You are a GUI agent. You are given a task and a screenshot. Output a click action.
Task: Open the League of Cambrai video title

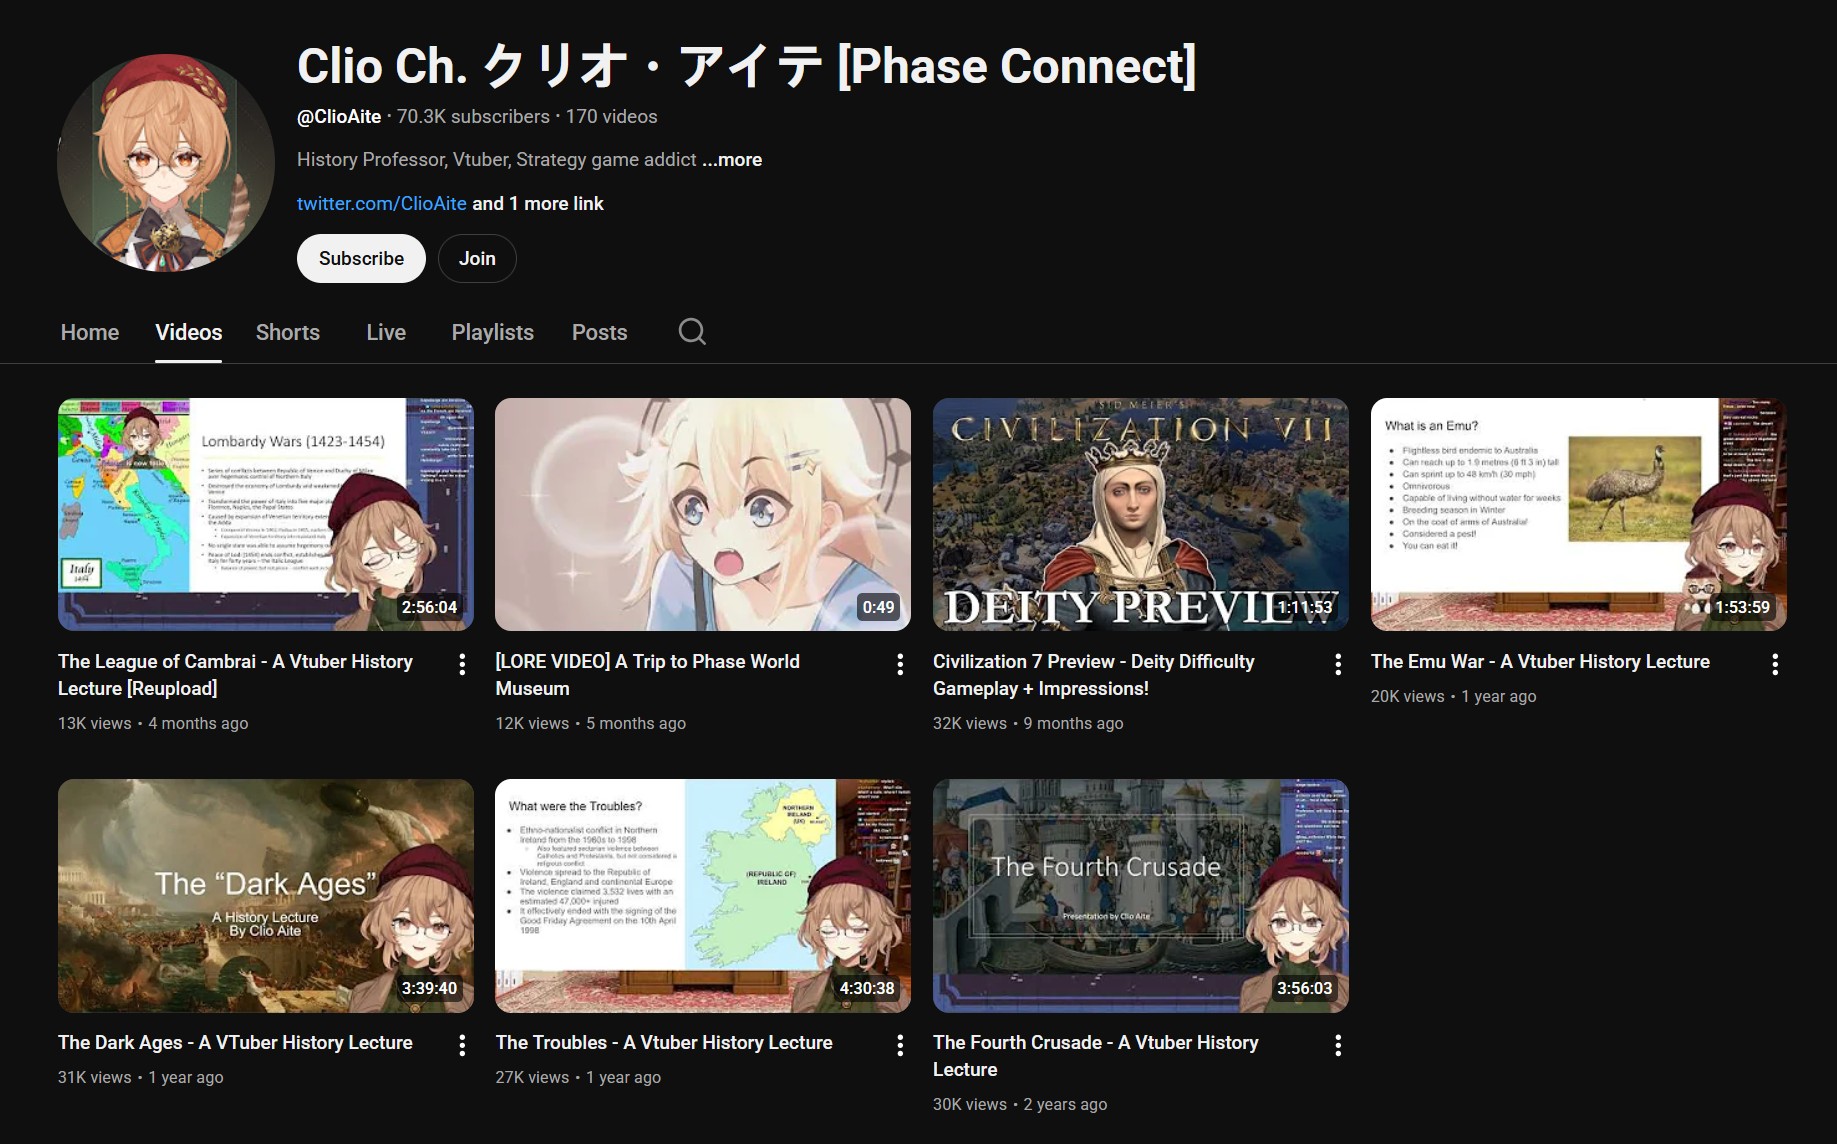pyautogui.click(x=235, y=675)
